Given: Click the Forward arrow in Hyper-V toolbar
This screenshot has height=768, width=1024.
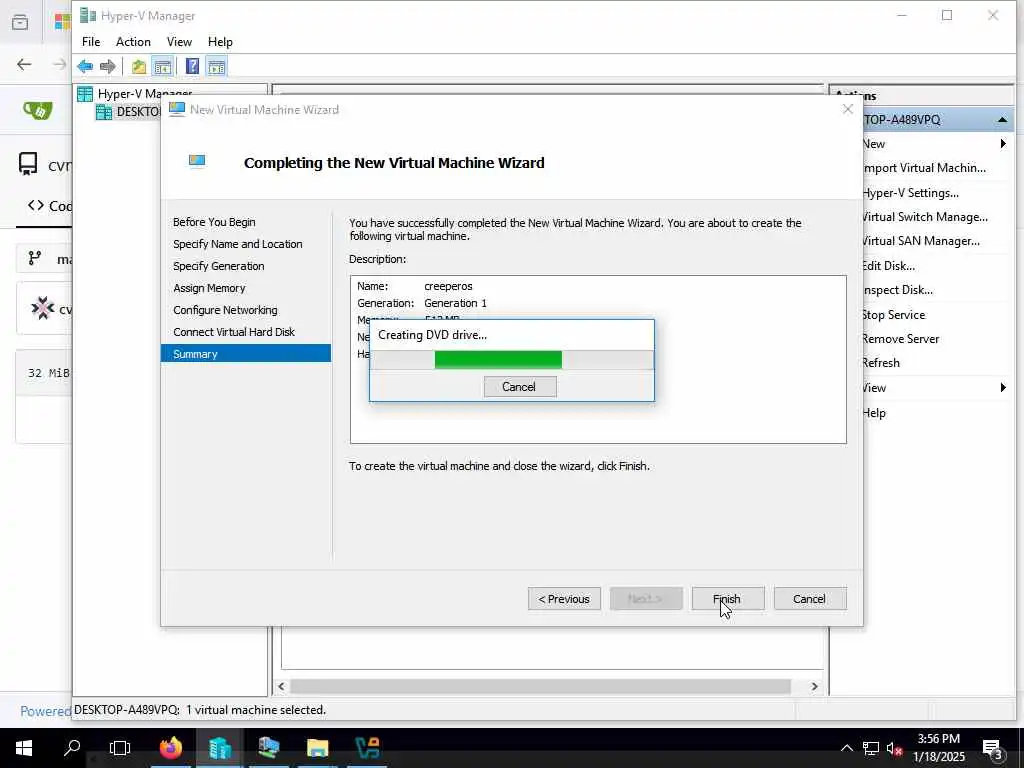Looking at the screenshot, I should click(108, 66).
